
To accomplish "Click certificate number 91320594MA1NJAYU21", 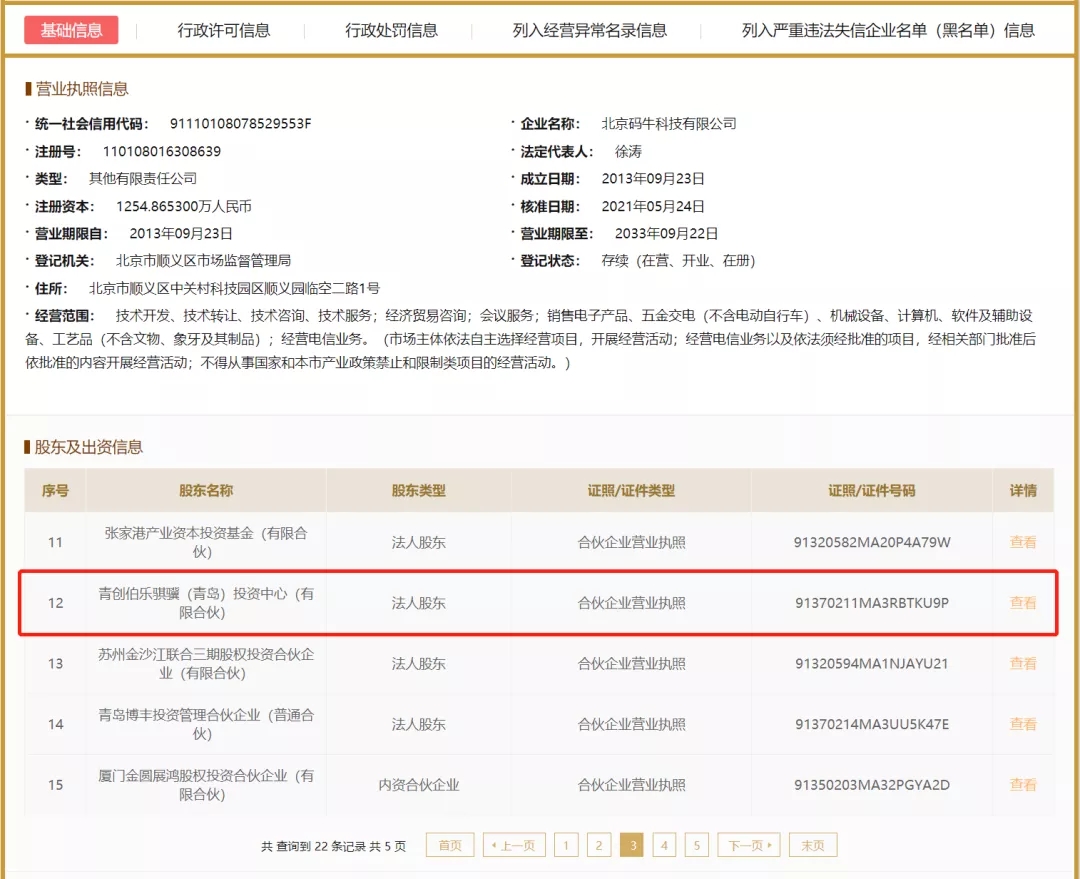I will [871, 663].
